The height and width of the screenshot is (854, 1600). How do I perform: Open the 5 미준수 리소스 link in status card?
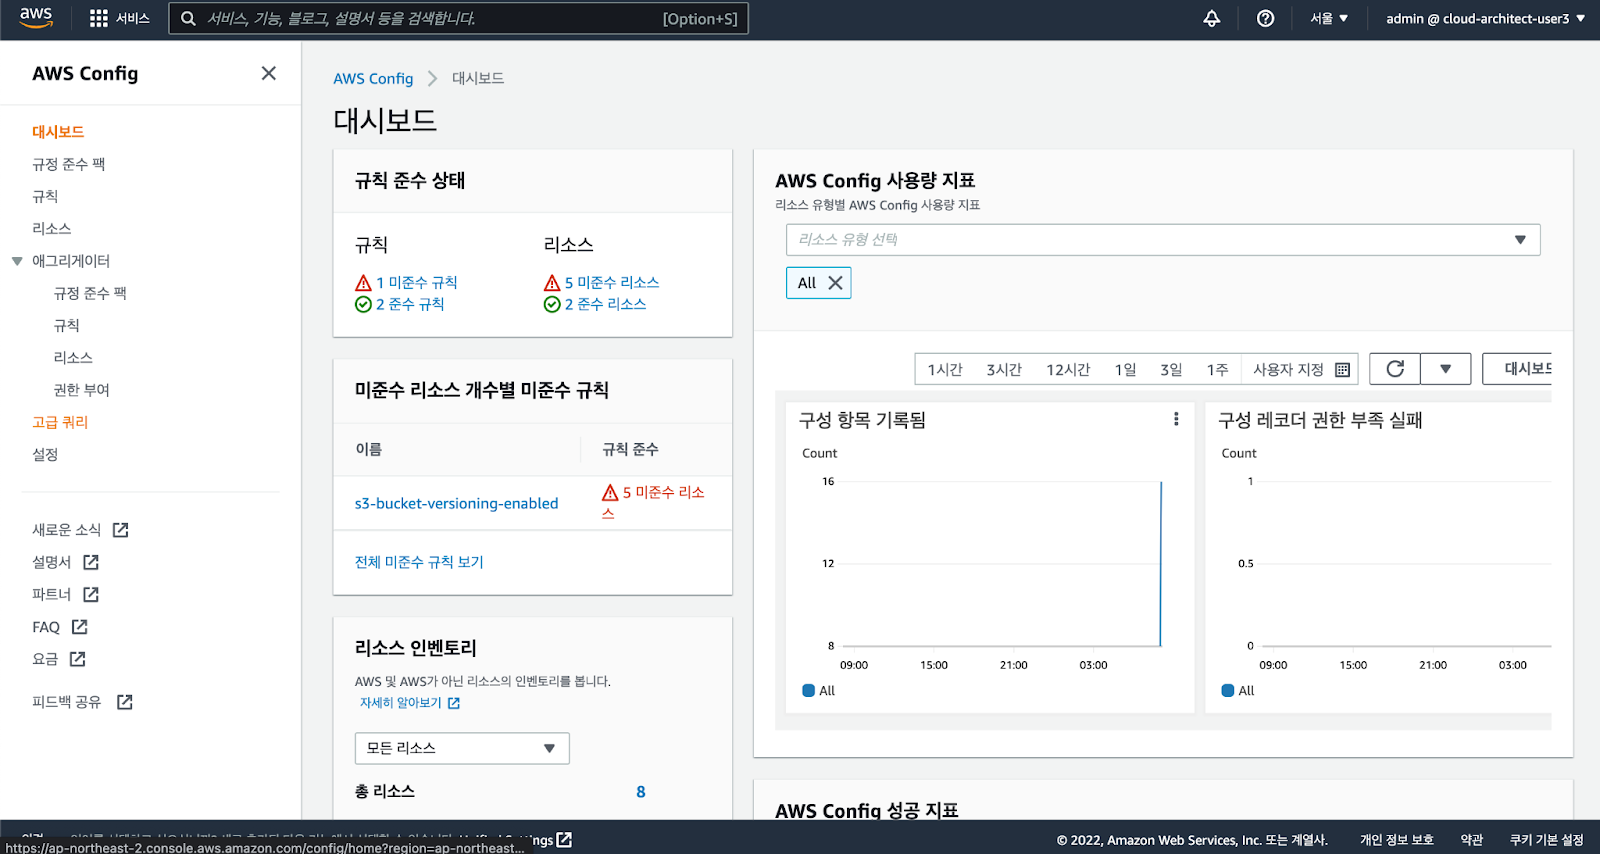612,283
